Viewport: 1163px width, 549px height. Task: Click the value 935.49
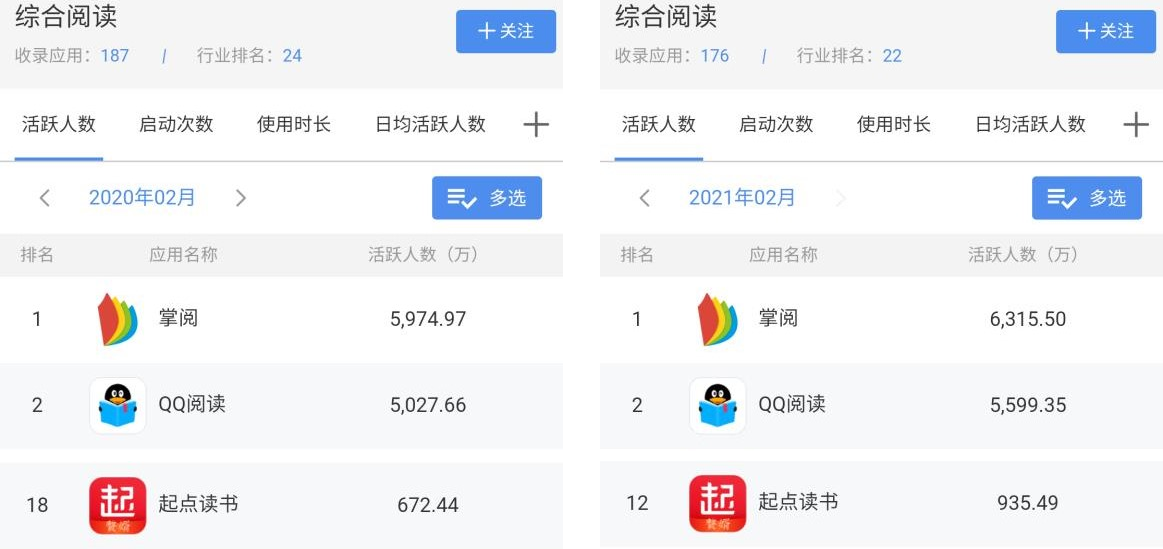click(1028, 503)
